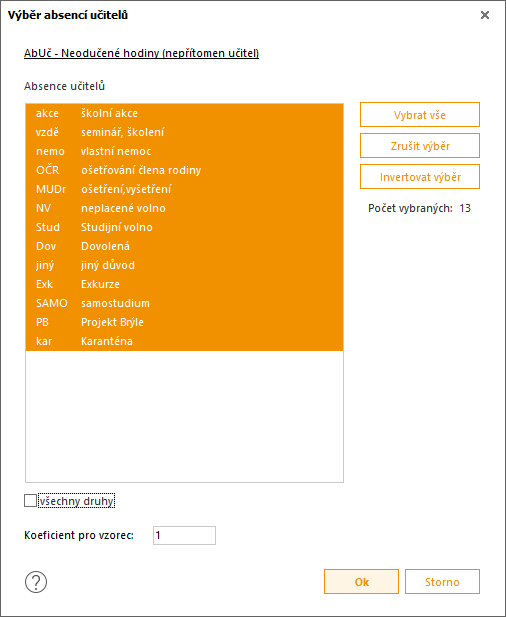Screen dimensions: 506x617
Task: Pick the 'Projekt Brýle' entry
Action: [184, 322]
